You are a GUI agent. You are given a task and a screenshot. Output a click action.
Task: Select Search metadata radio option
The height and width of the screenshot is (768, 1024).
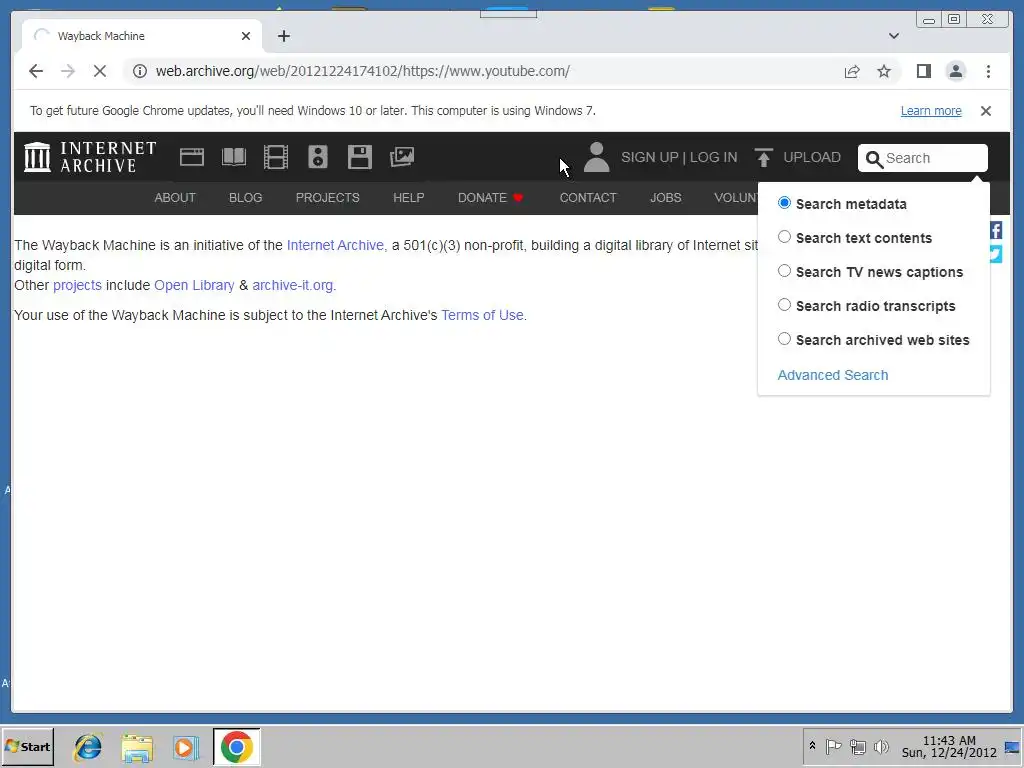(x=784, y=203)
